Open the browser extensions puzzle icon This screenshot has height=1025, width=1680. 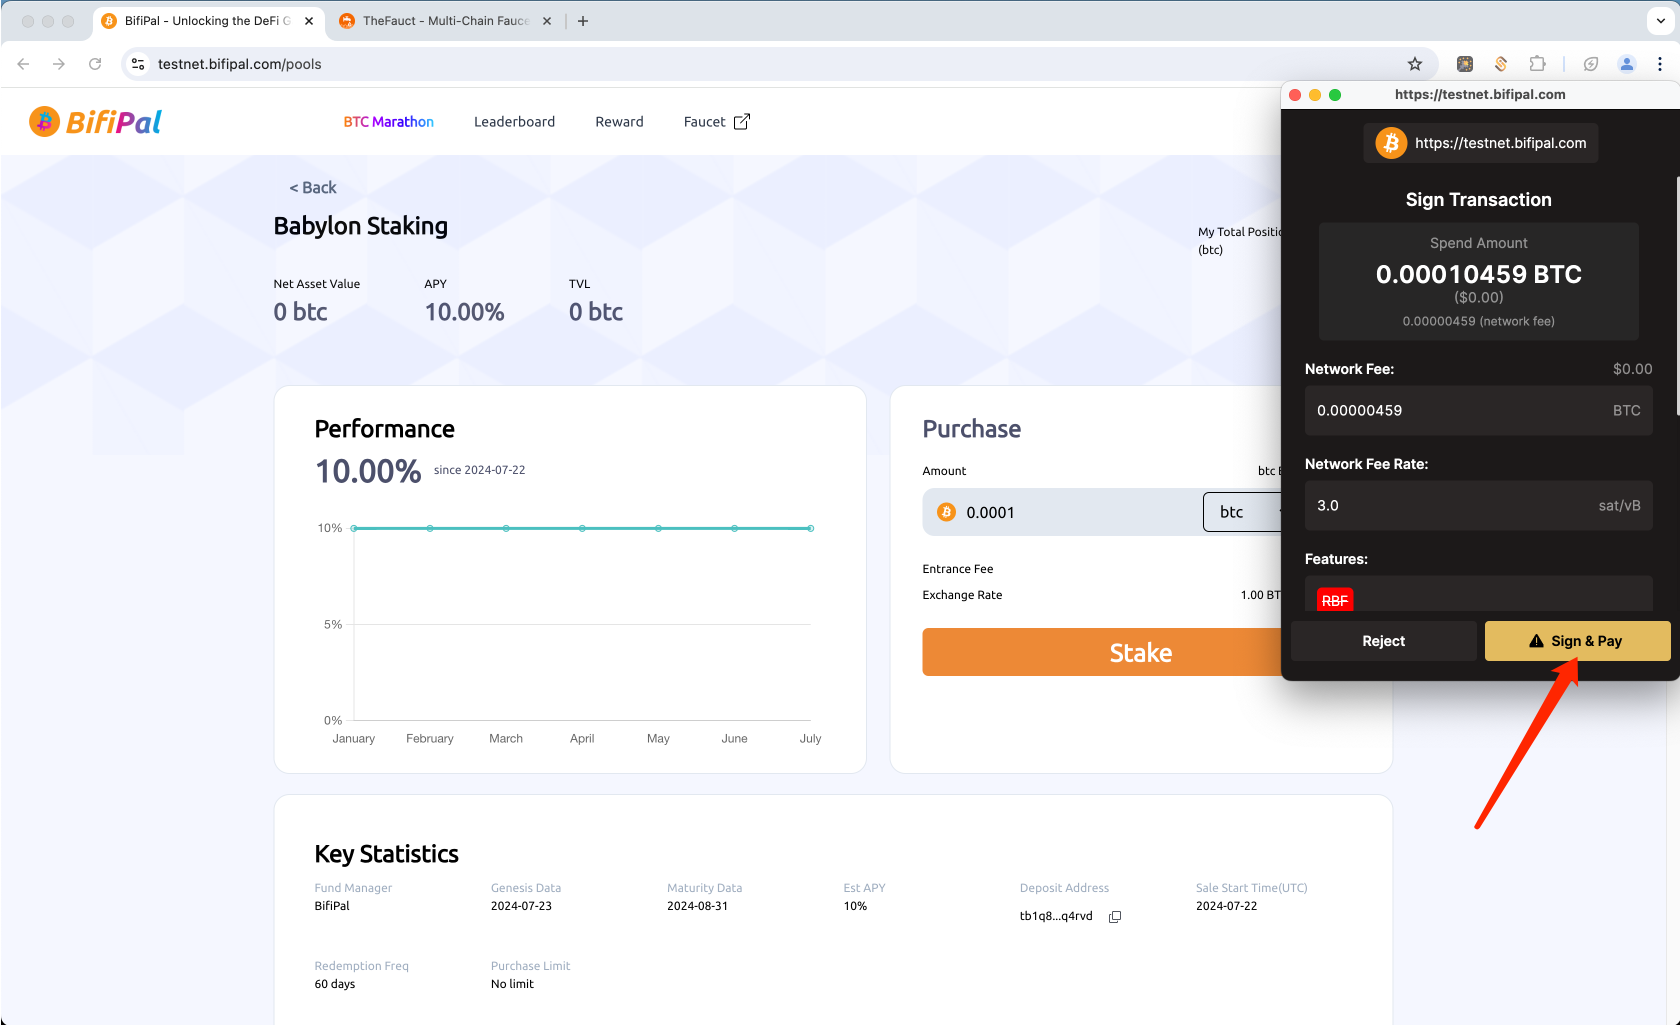click(x=1537, y=64)
